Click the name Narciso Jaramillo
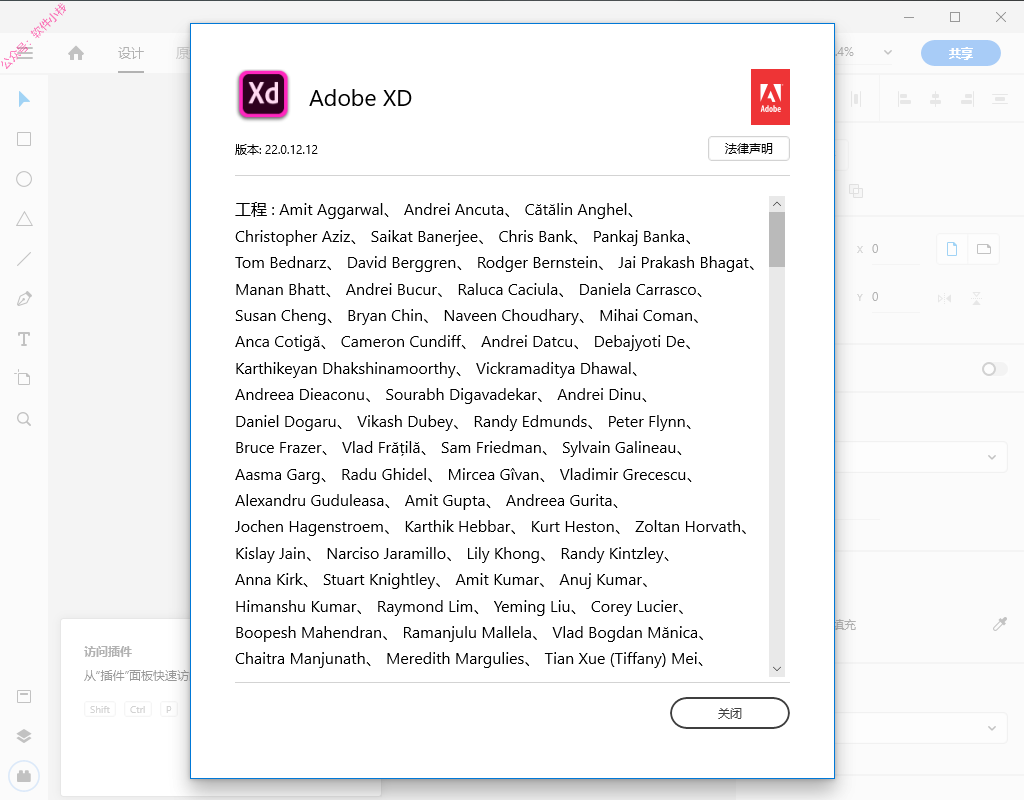1024x800 pixels. 387,553
